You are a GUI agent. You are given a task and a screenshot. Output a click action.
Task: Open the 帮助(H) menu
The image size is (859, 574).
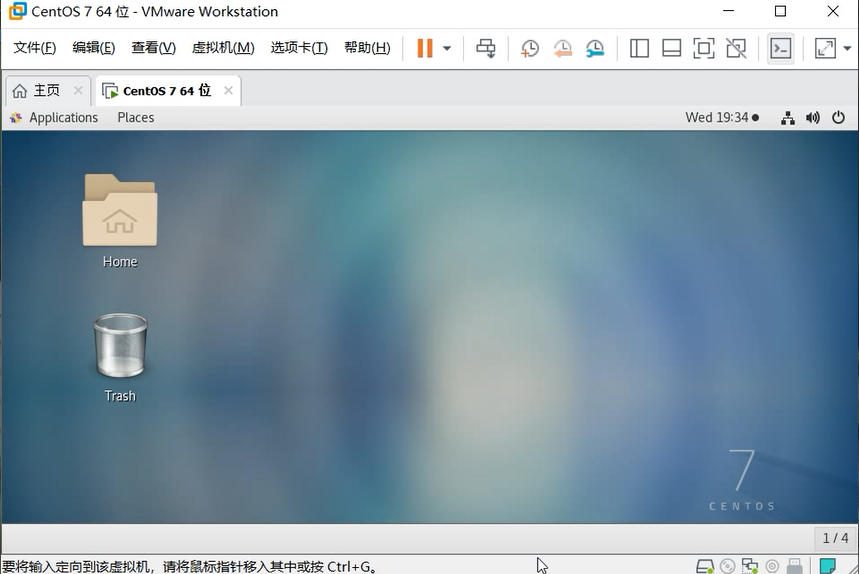tap(367, 48)
